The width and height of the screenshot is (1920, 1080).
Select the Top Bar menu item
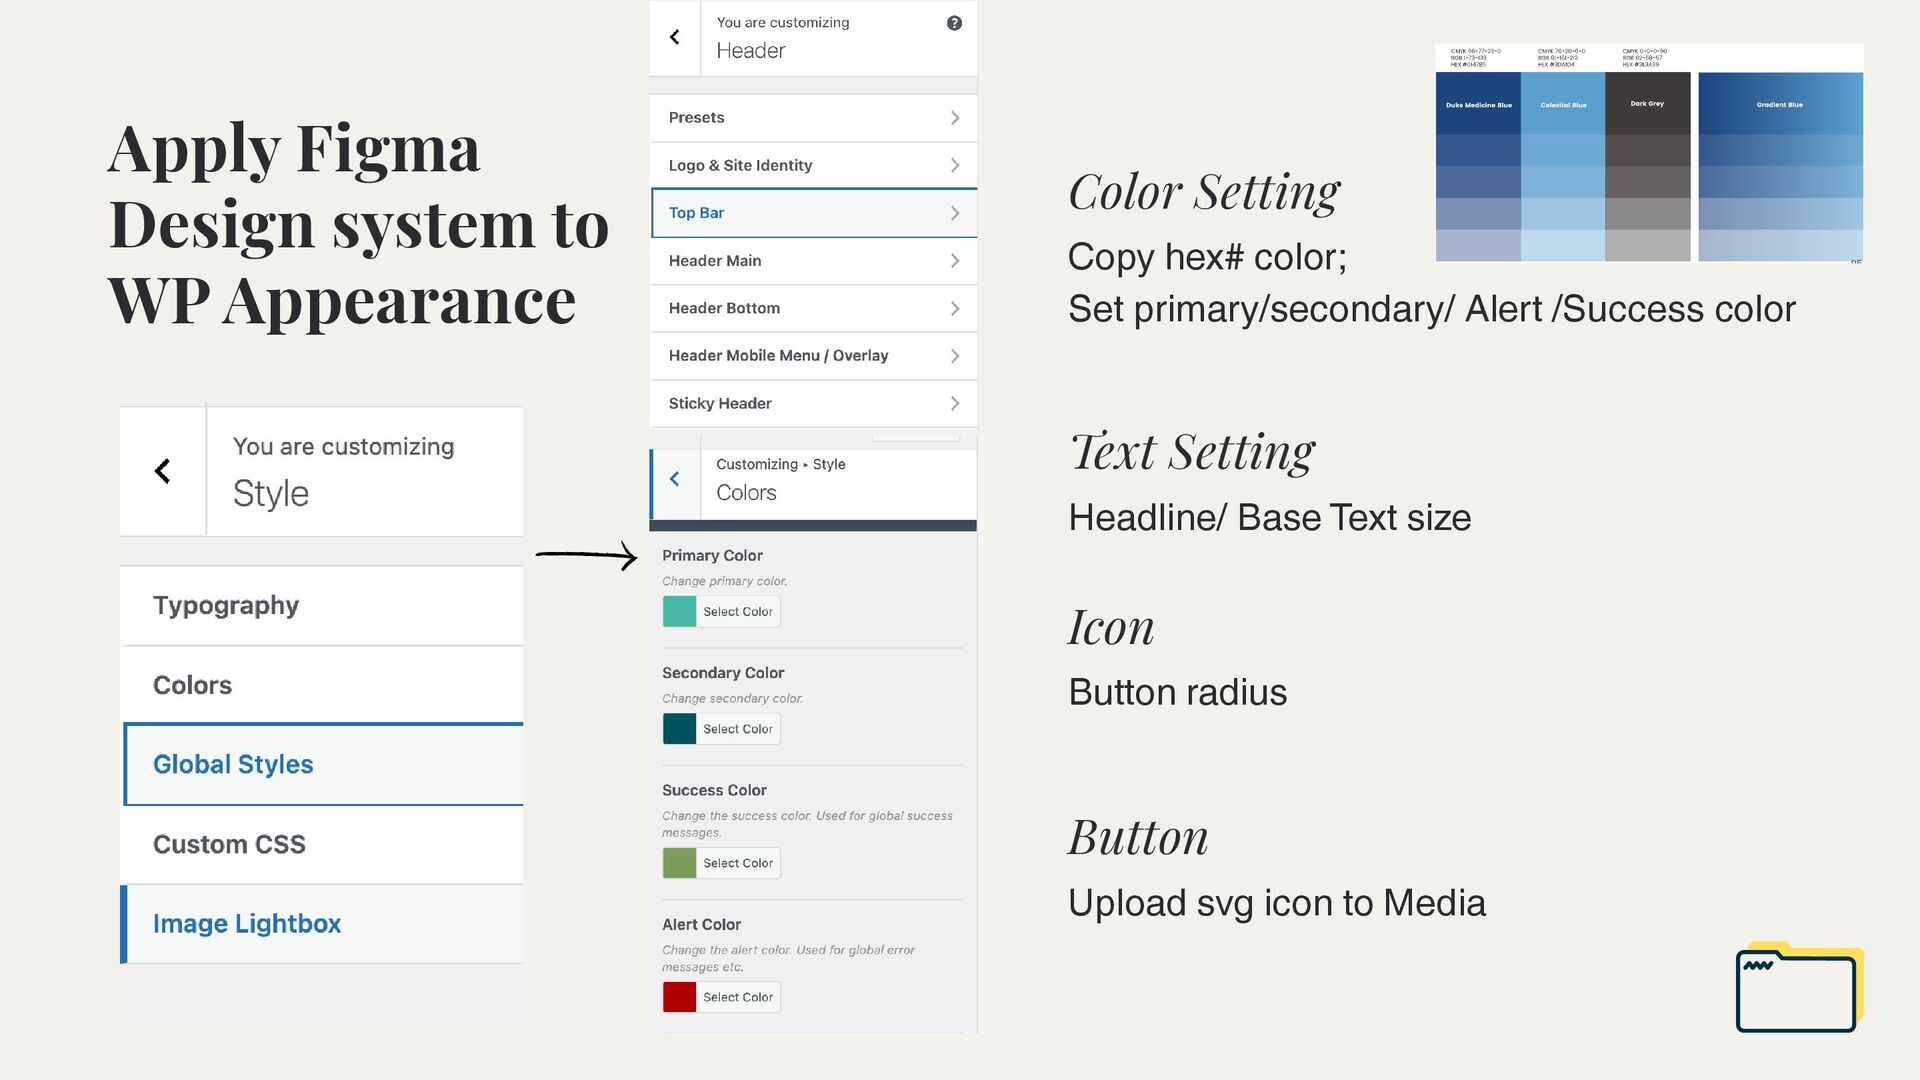click(813, 213)
